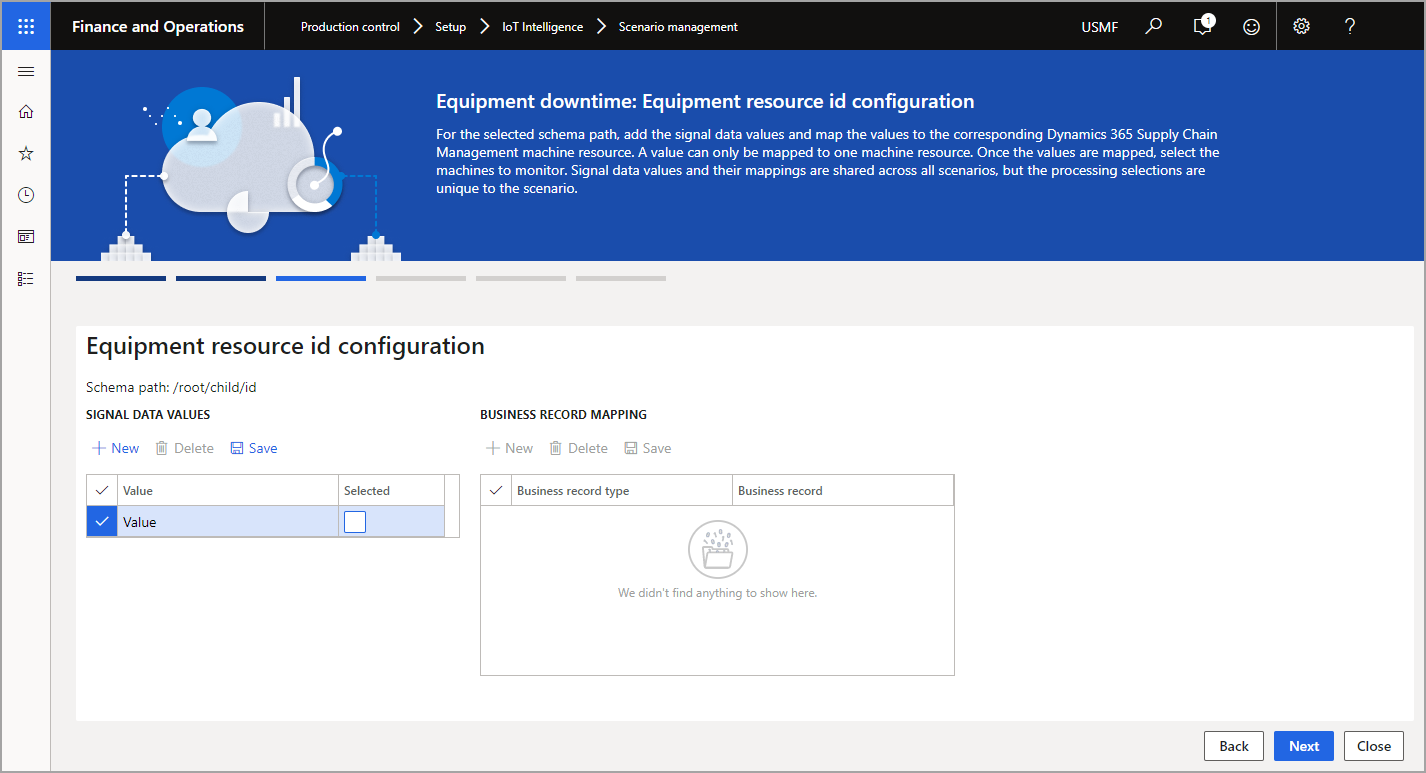
Task: Click the search magnifier icon
Action: click(x=1154, y=27)
